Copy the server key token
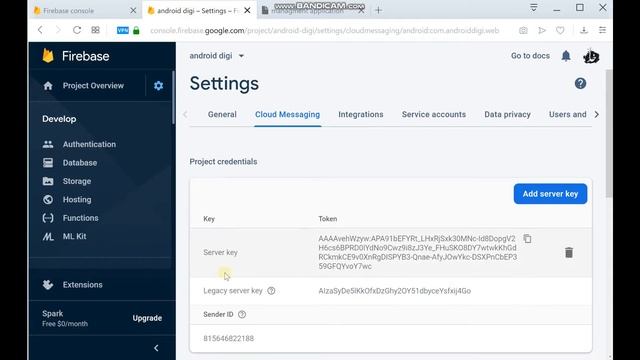Screen dimensions: 640x360 pos(527,238)
